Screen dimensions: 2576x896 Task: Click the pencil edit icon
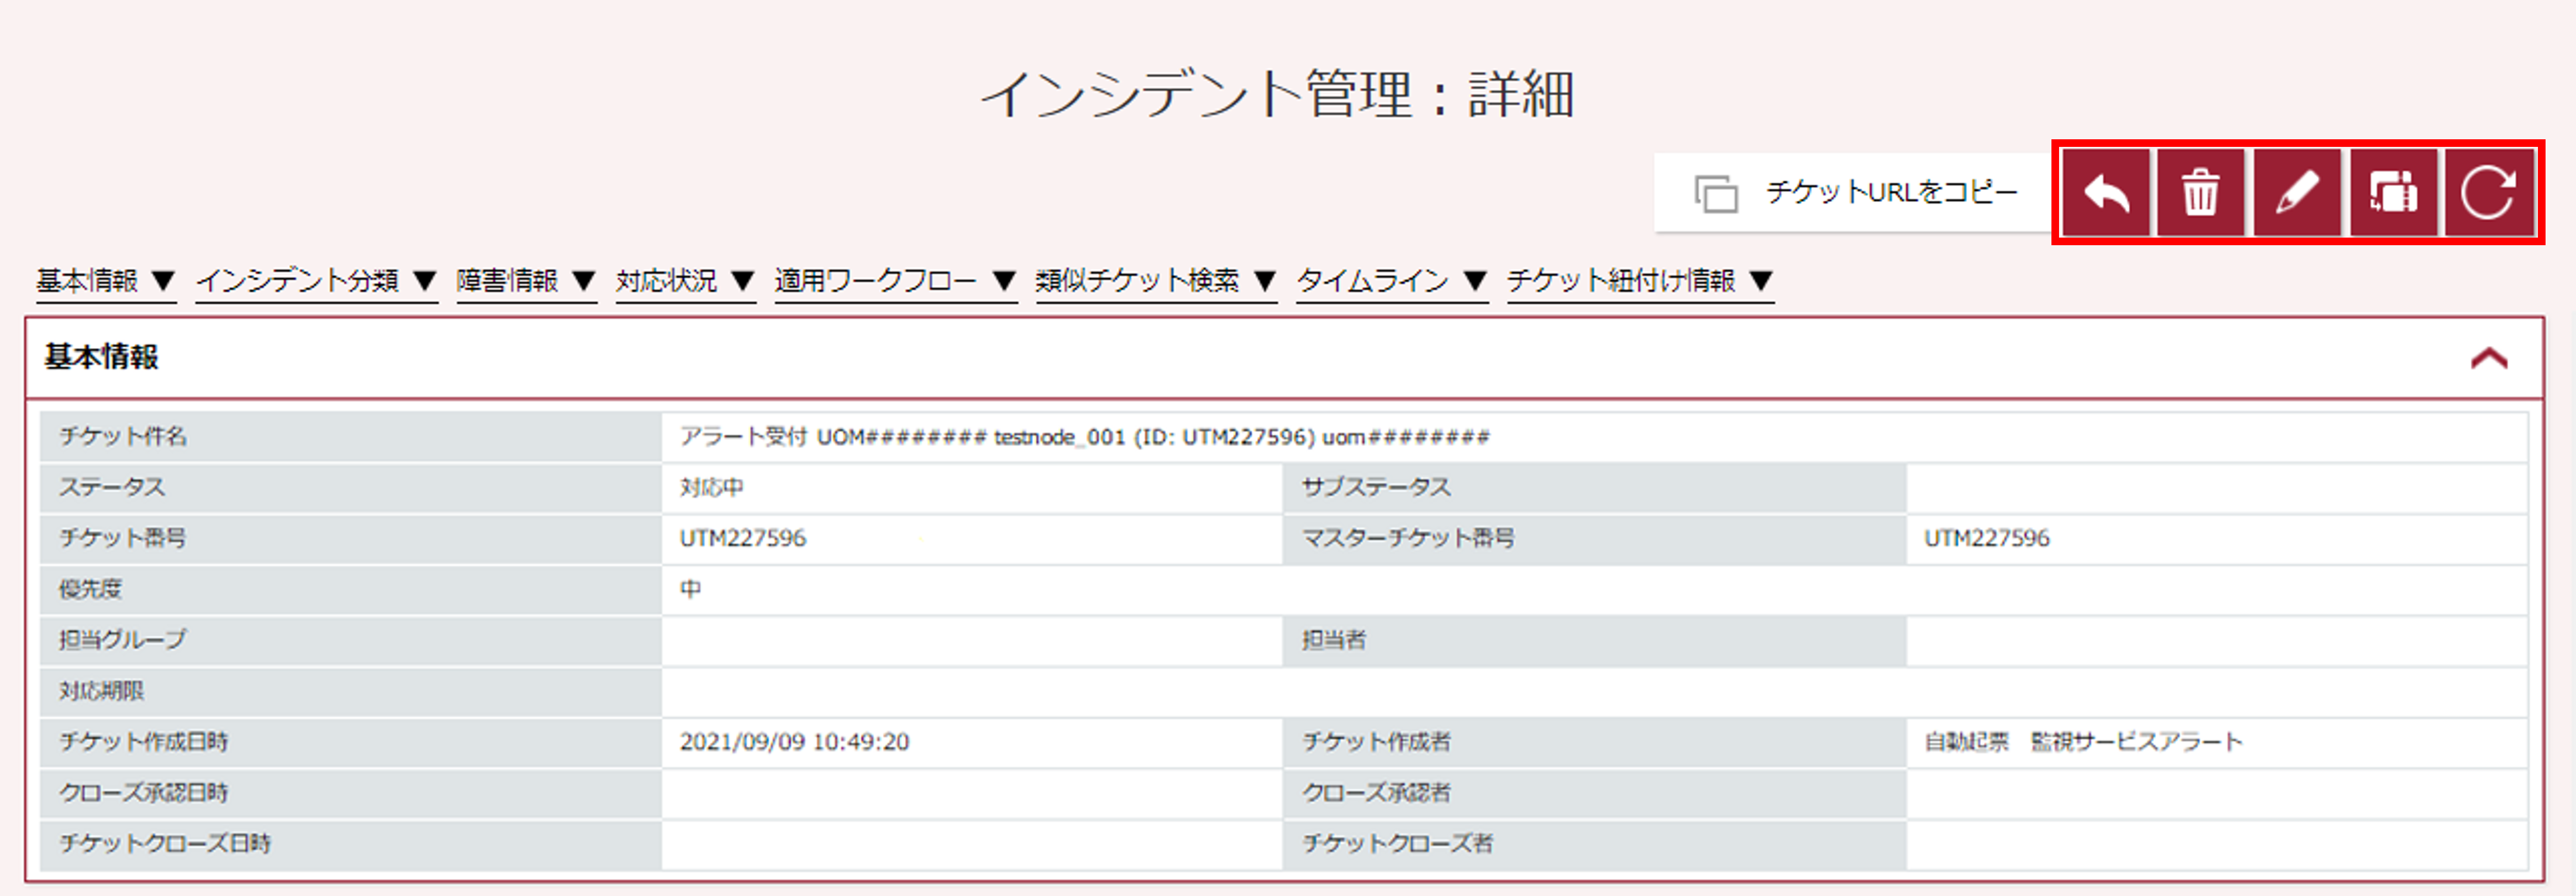coord(2297,193)
